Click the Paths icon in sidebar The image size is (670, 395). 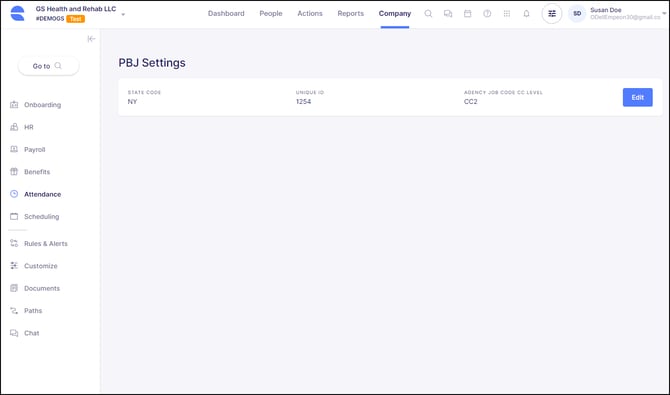pos(14,311)
